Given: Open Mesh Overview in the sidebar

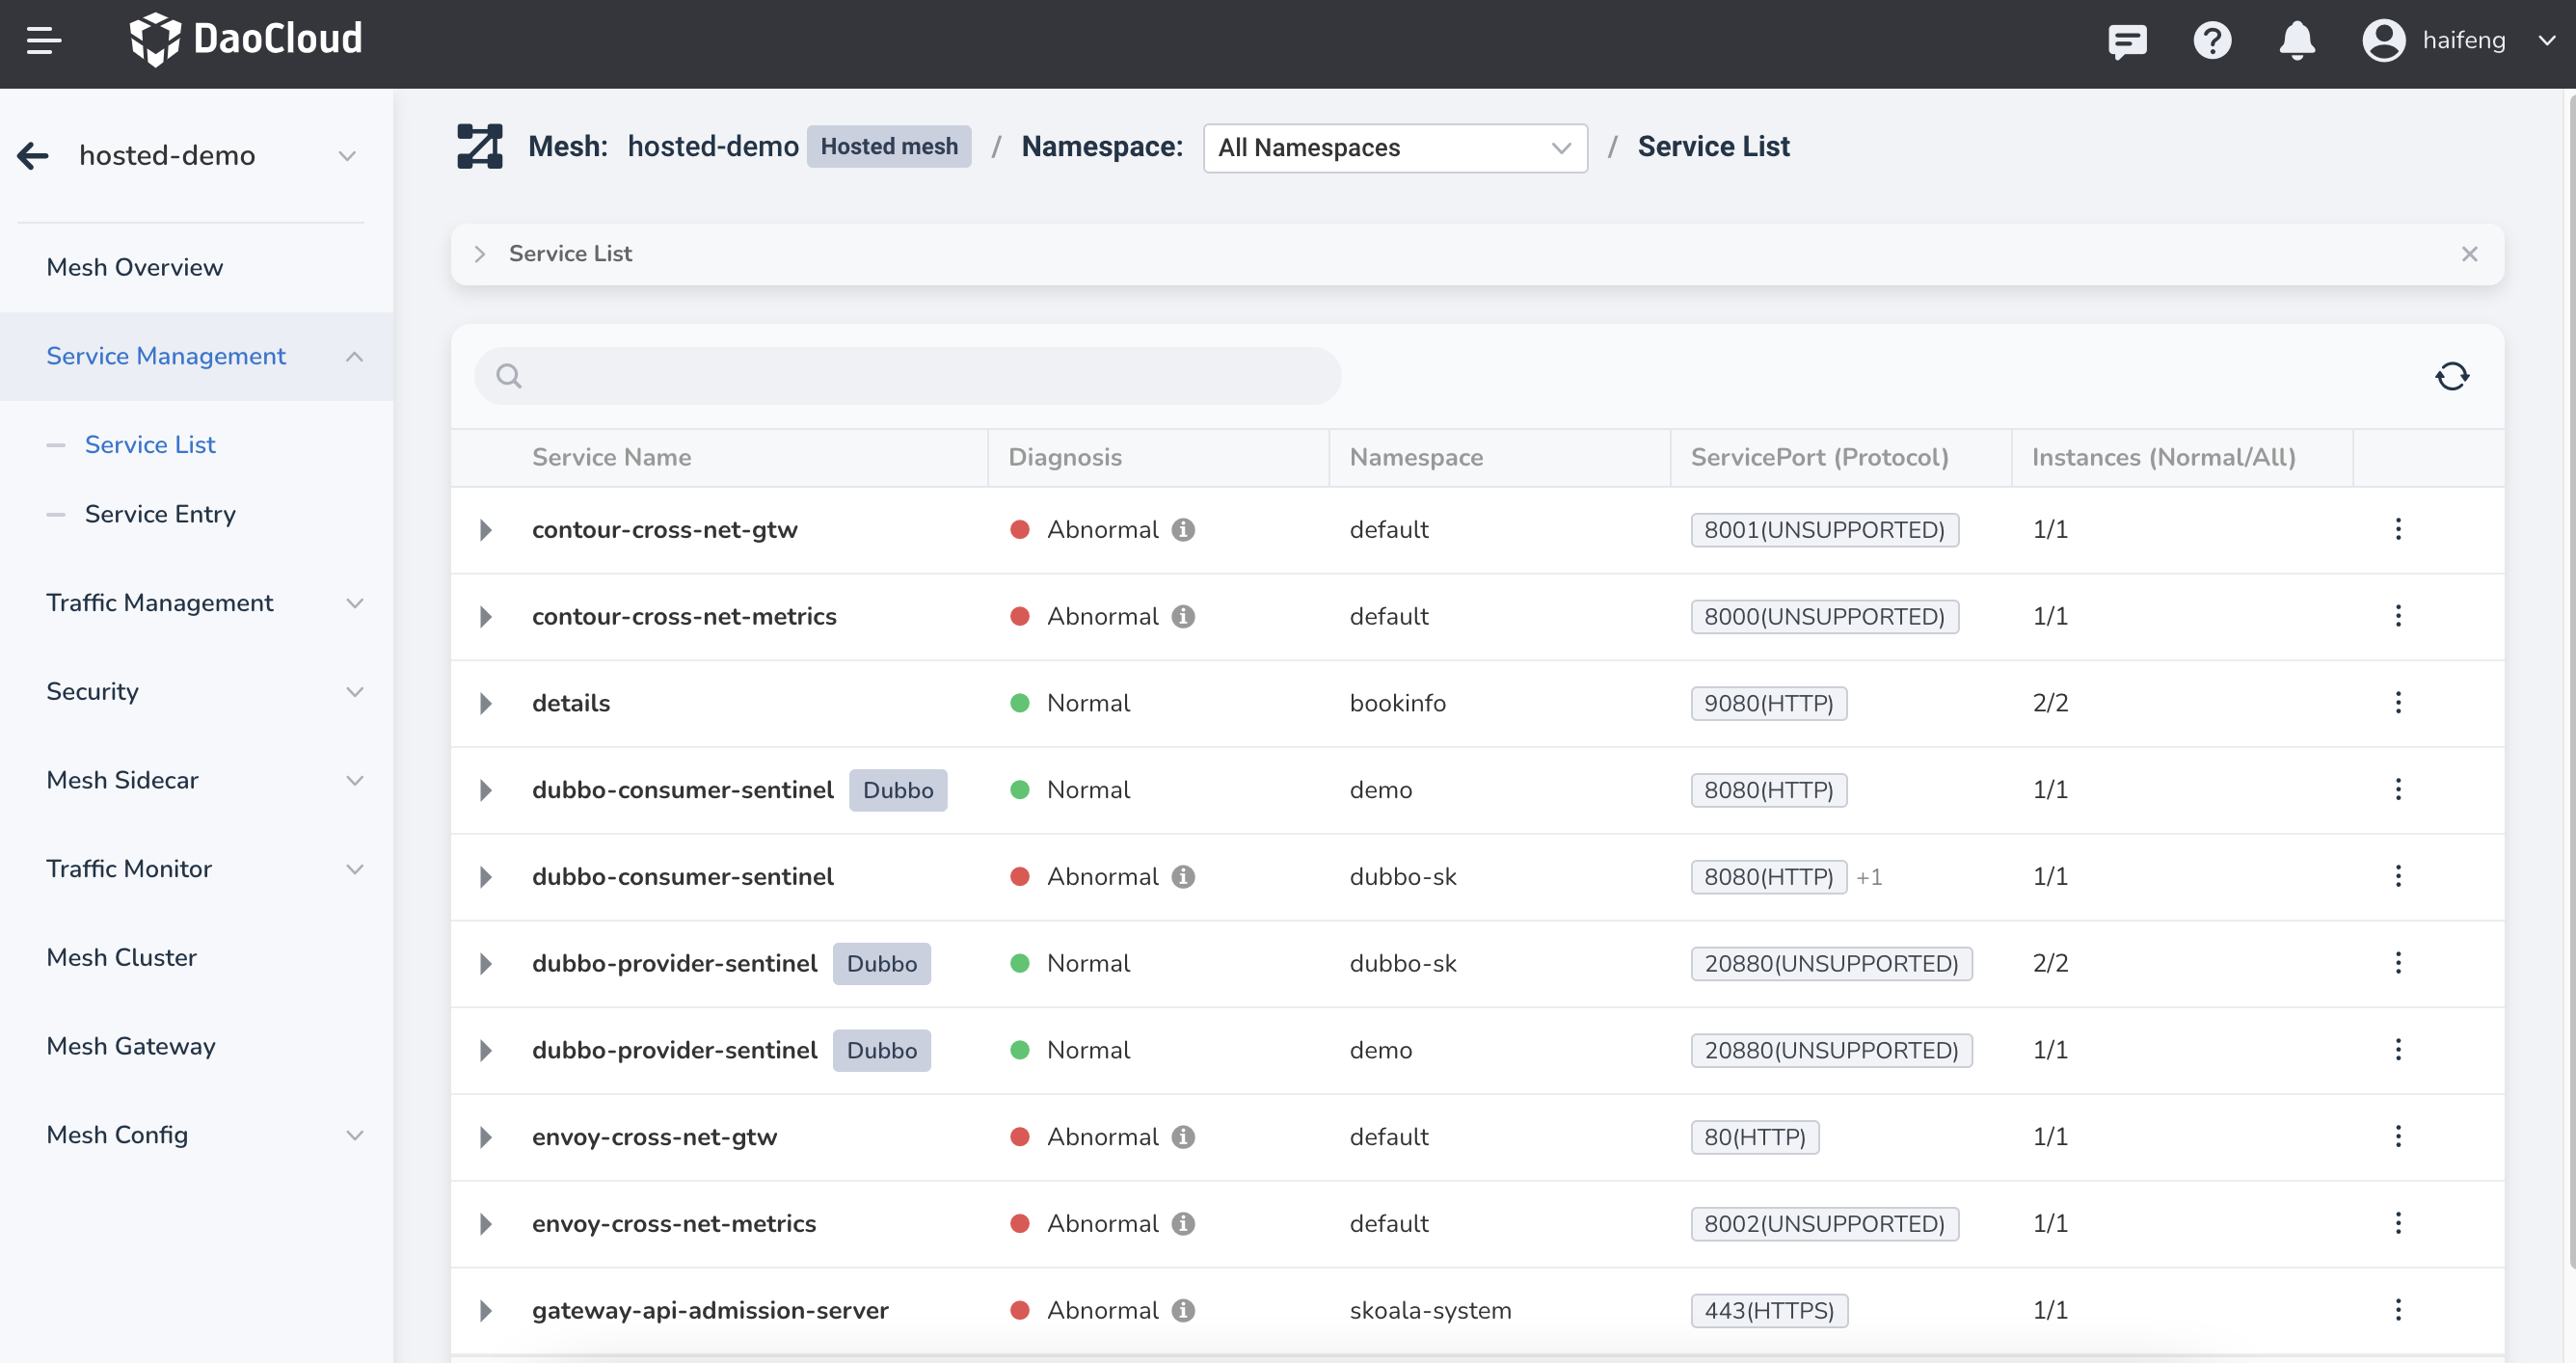Looking at the screenshot, I should pos(196,268).
